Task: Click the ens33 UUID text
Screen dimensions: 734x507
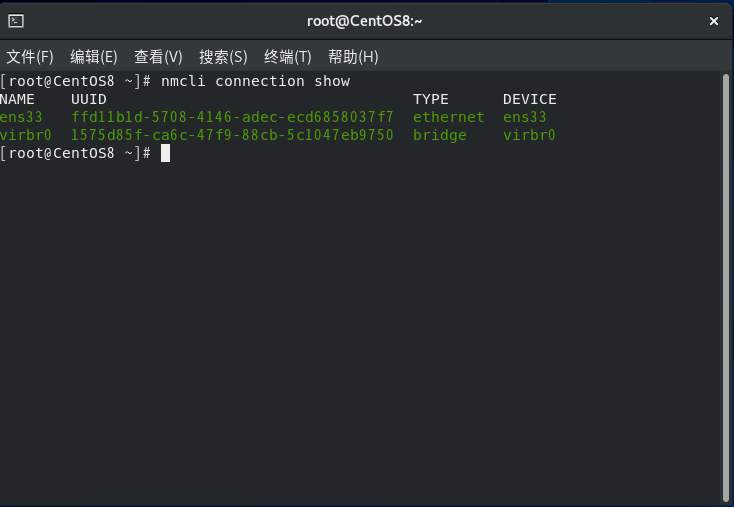Action: [x=232, y=117]
